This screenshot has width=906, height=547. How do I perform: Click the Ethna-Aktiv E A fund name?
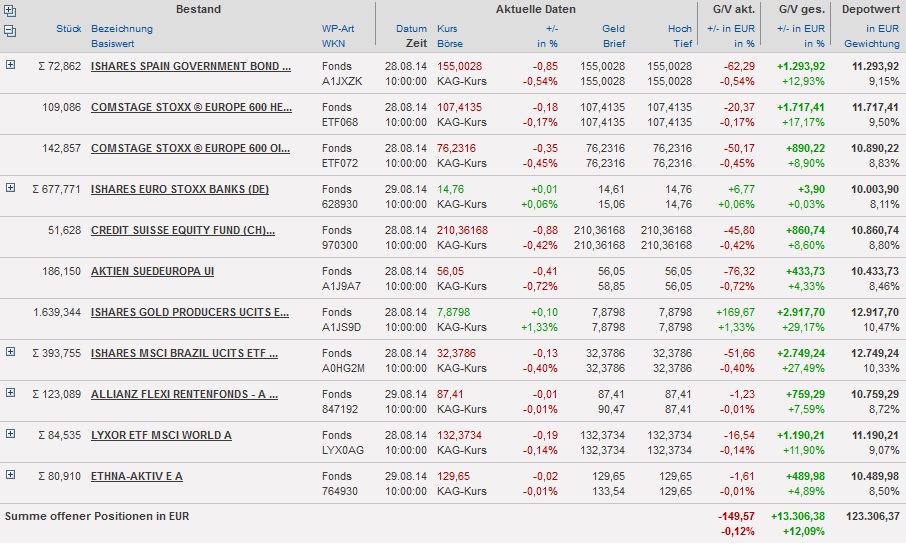click(136, 476)
